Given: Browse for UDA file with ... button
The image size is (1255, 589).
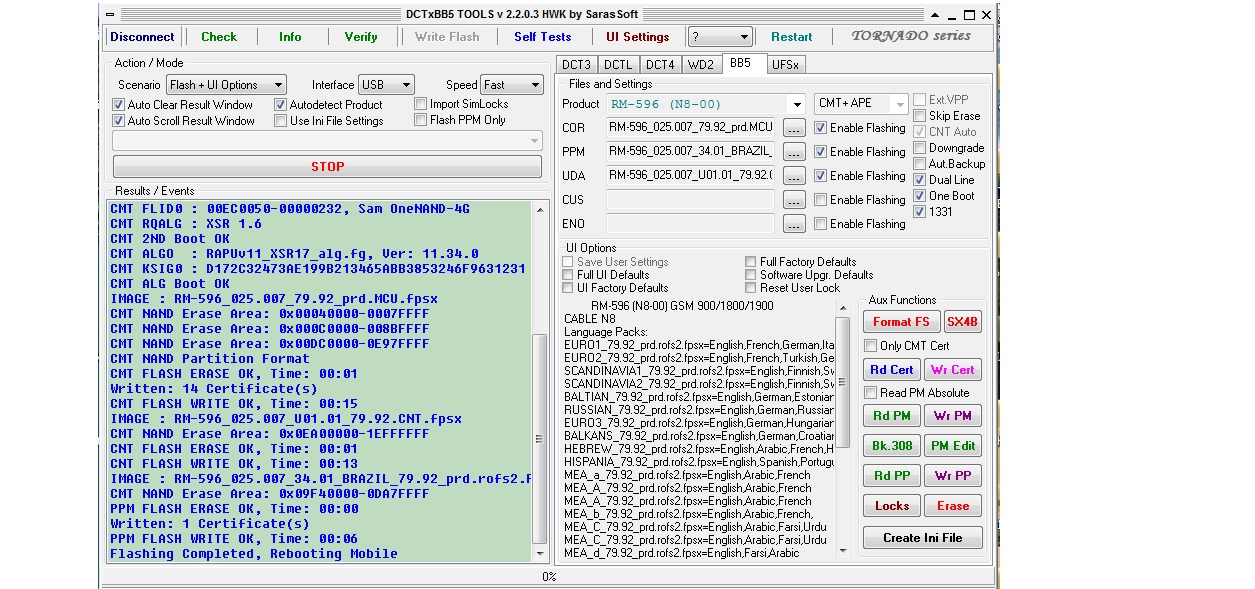Looking at the screenshot, I should click(793, 176).
